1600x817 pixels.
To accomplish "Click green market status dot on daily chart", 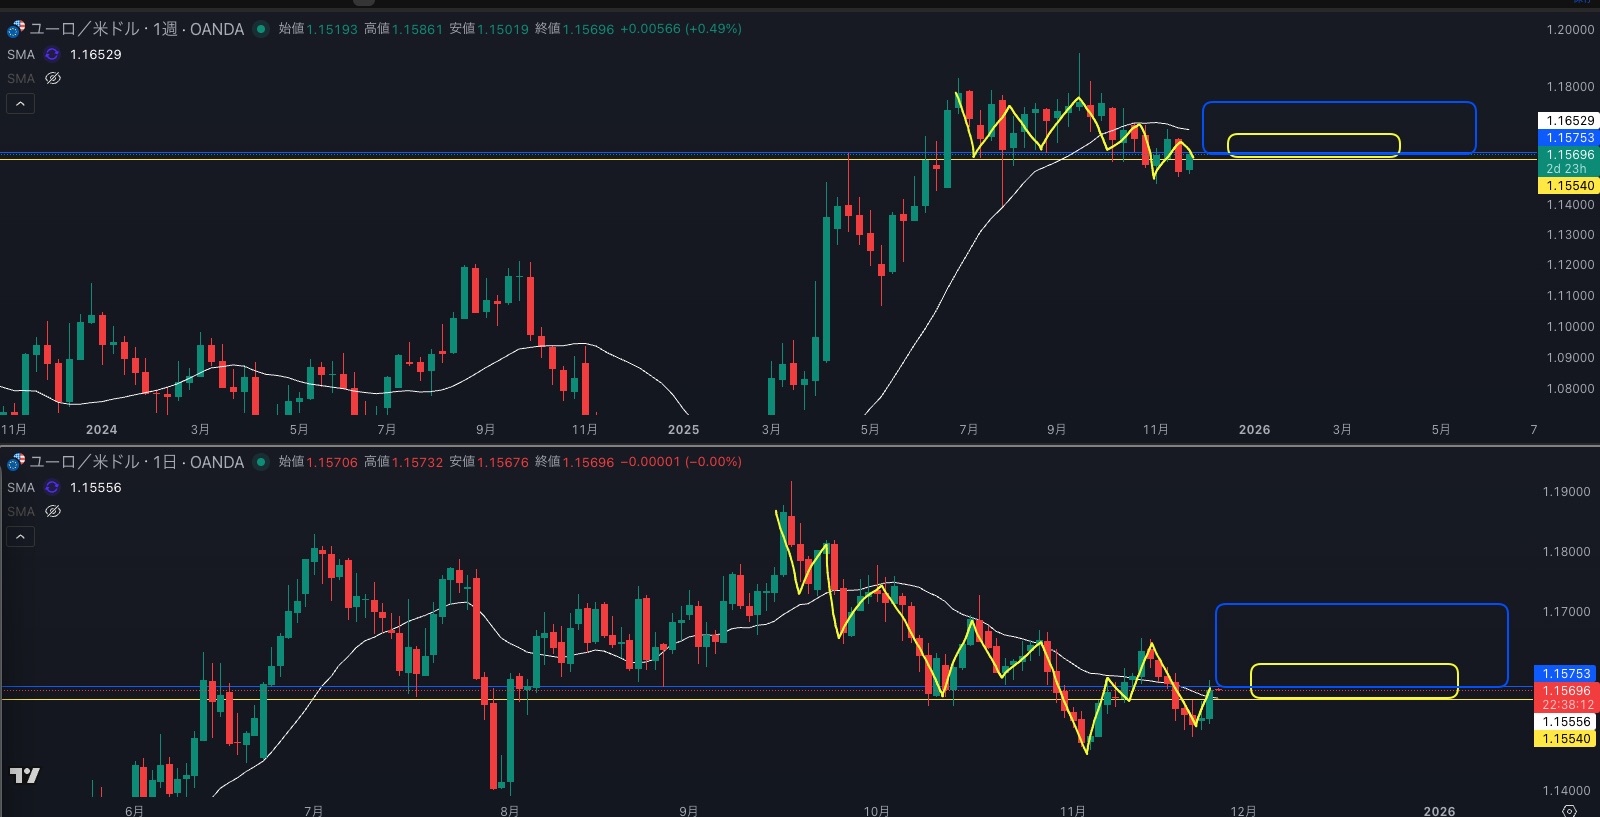I will click(261, 462).
